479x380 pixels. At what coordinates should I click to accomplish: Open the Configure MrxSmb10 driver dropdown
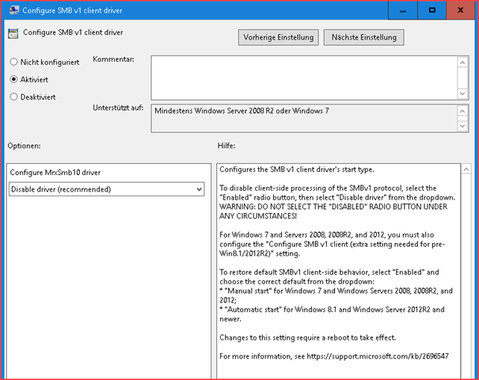click(x=107, y=189)
